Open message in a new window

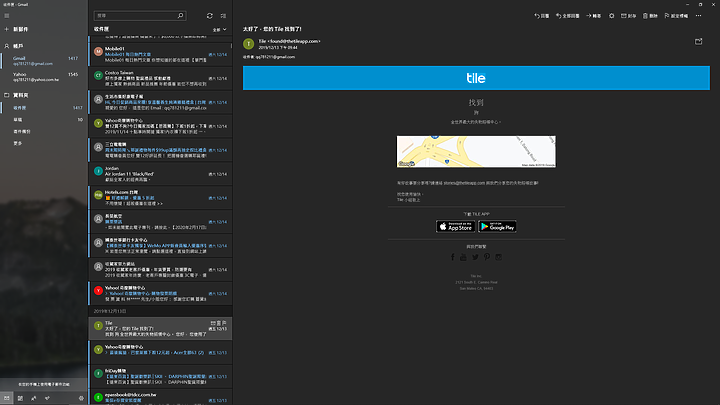click(x=698, y=41)
